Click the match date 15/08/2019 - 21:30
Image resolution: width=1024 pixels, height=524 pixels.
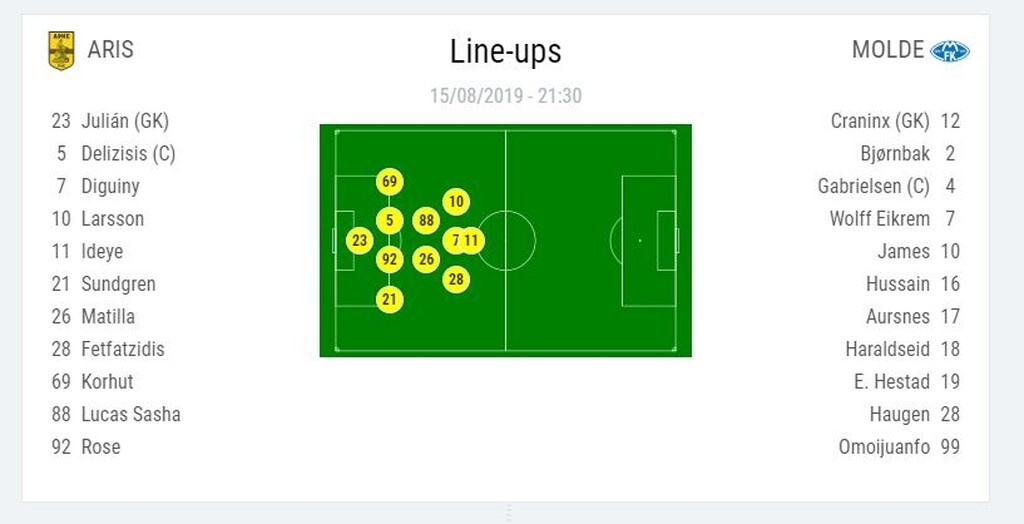pos(506,96)
